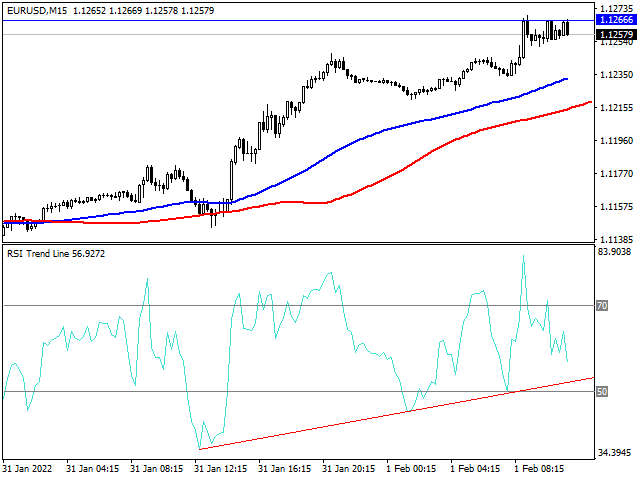Click the RSI scale minimum 34.3945

(x=614, y=453)
